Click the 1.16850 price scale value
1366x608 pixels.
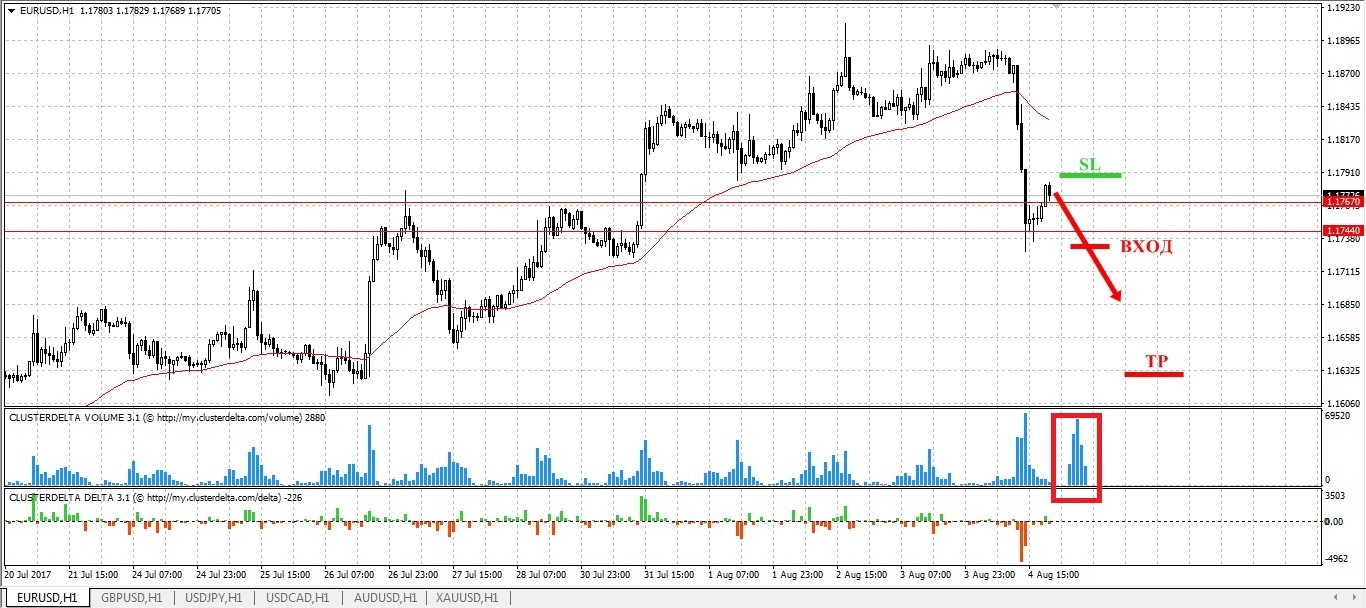click(x=1342, y=305)
